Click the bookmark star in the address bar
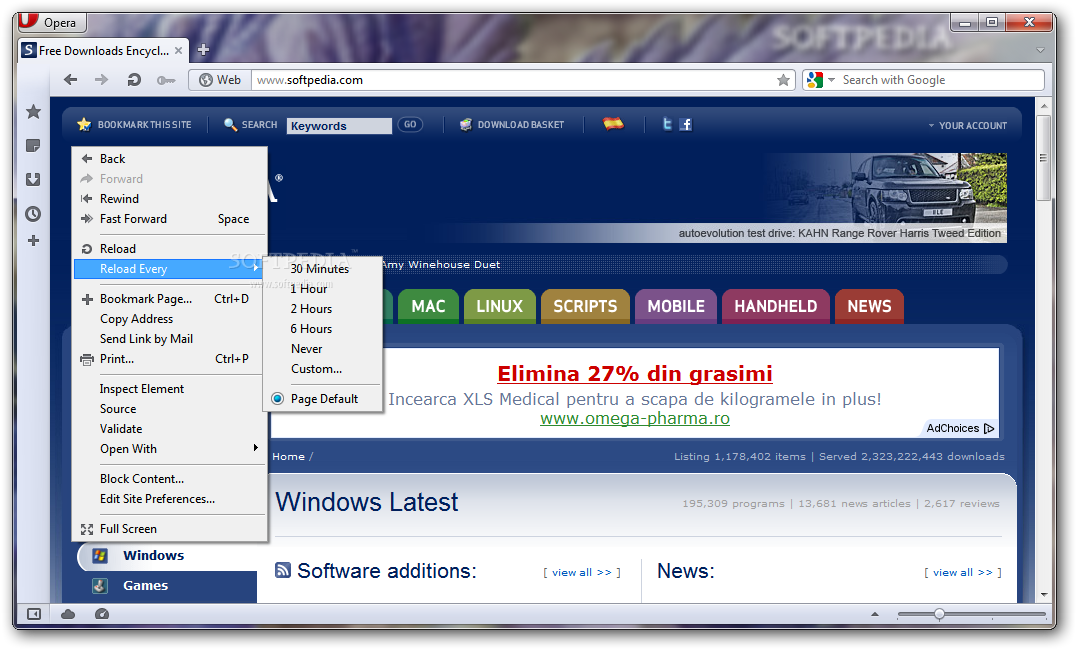This screenshot has height=650, width=1077. pos(783,80)
